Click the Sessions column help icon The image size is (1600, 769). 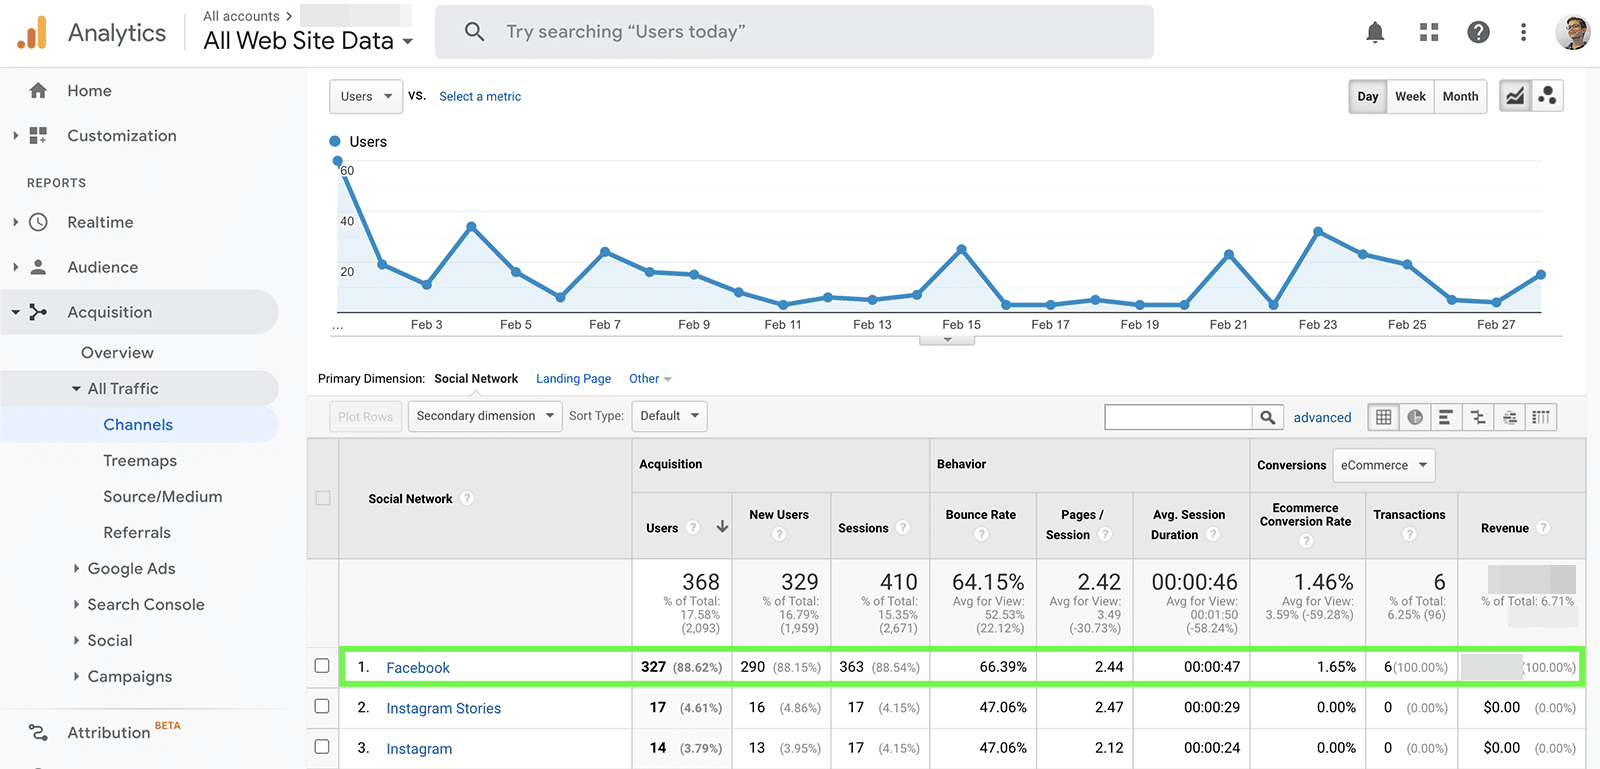(x=902, y=527)
